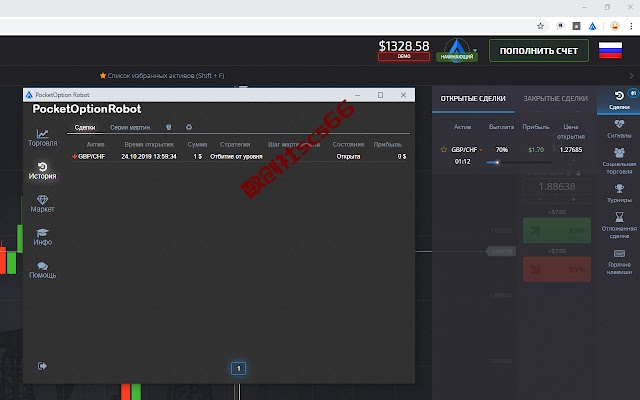Image resolution: width=640 pixels, height=400 pixels.
Task: Click 24.10.2019 13:58:34 timestamp cell
Action: (x=149, y=156)
